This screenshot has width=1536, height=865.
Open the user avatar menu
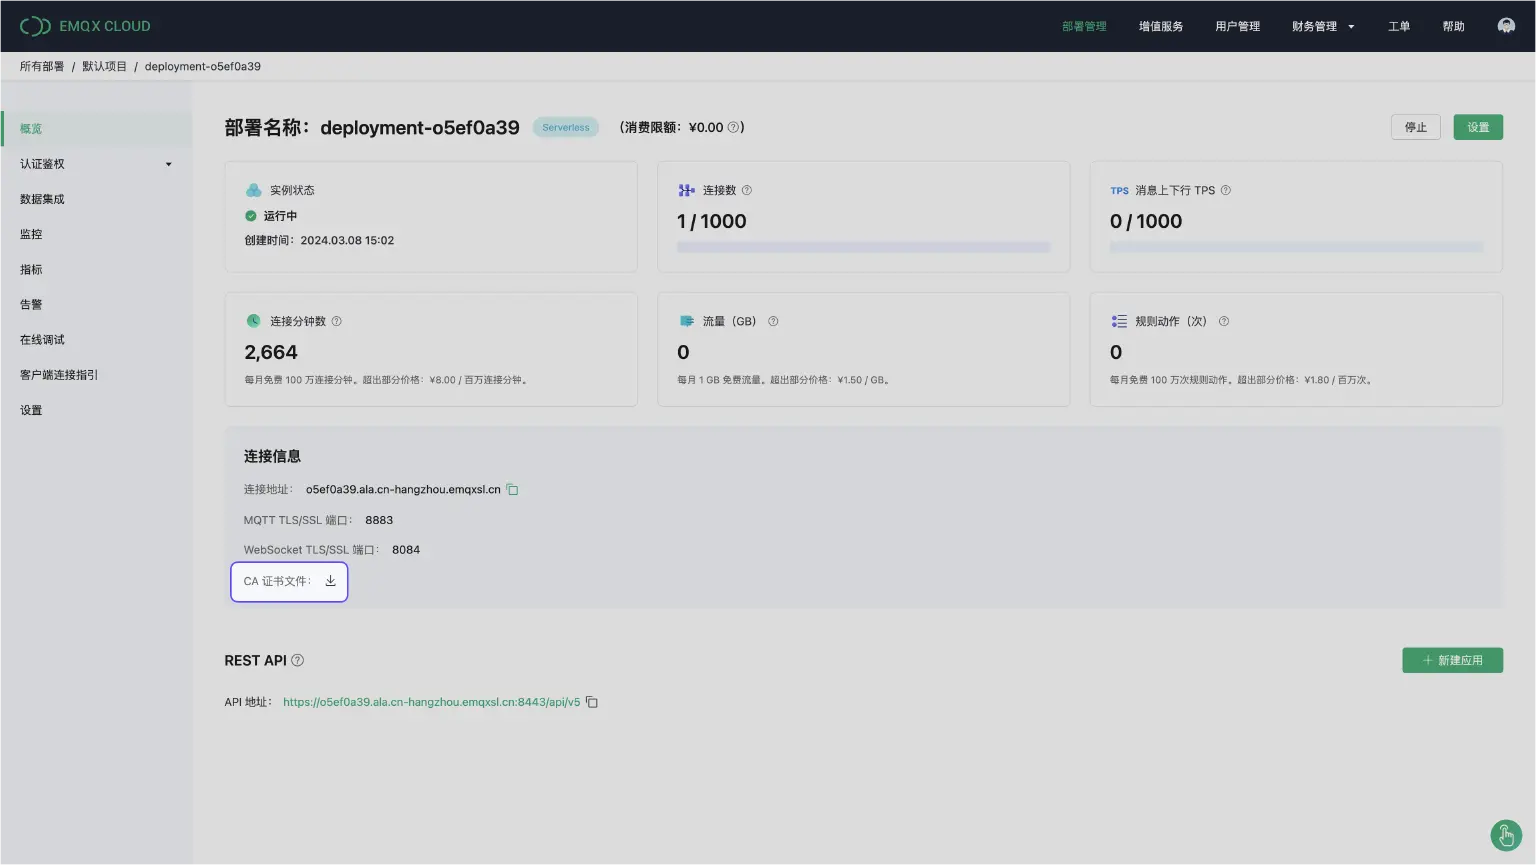pos(1505,26)
